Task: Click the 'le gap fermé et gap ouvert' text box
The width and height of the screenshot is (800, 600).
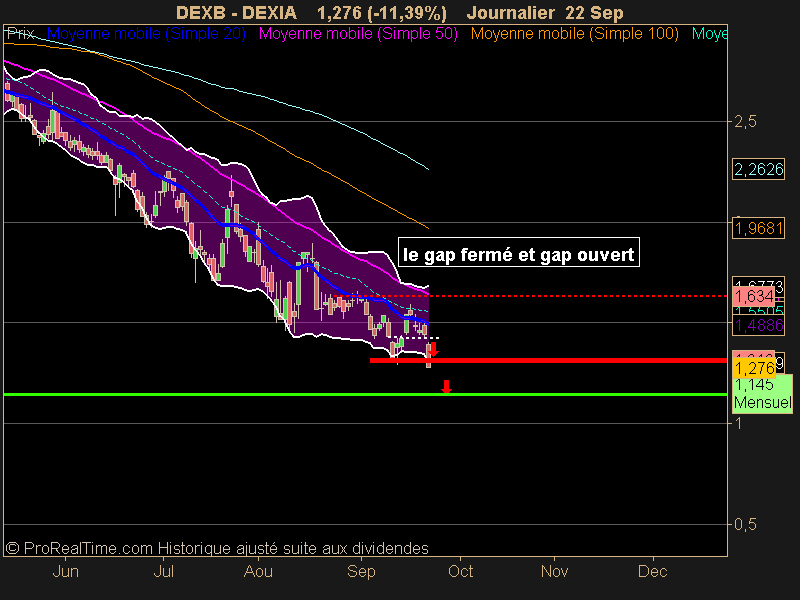Action: point(518,253)
